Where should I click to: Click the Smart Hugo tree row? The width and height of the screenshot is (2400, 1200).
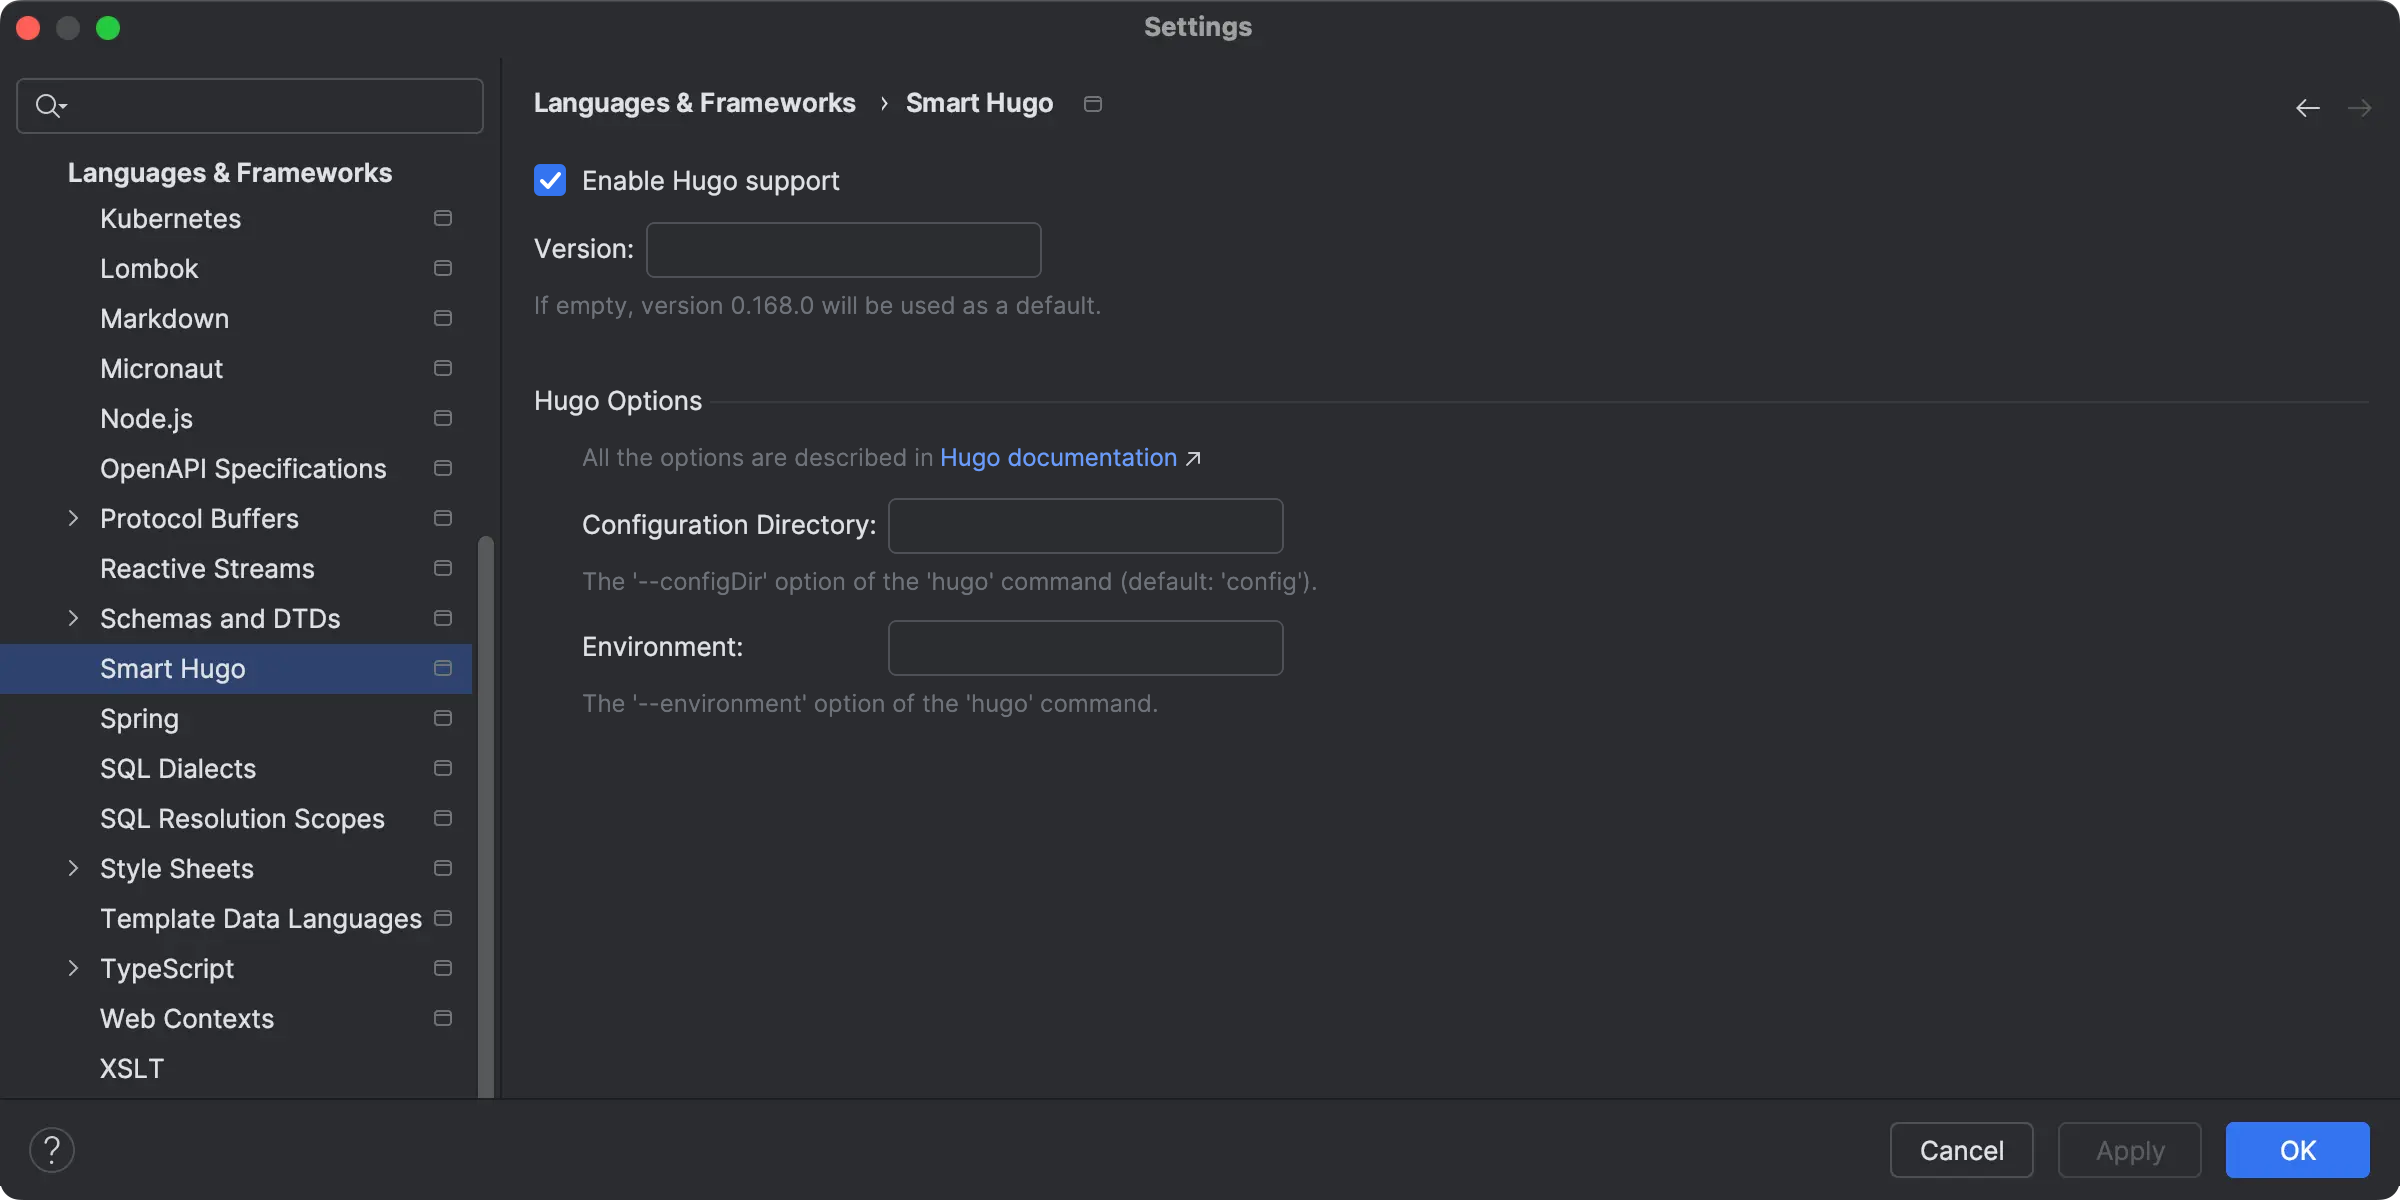coord(236,668)
